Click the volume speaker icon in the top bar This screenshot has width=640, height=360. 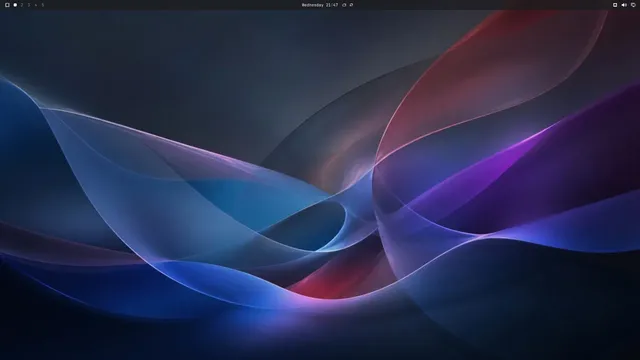[624, 5]
